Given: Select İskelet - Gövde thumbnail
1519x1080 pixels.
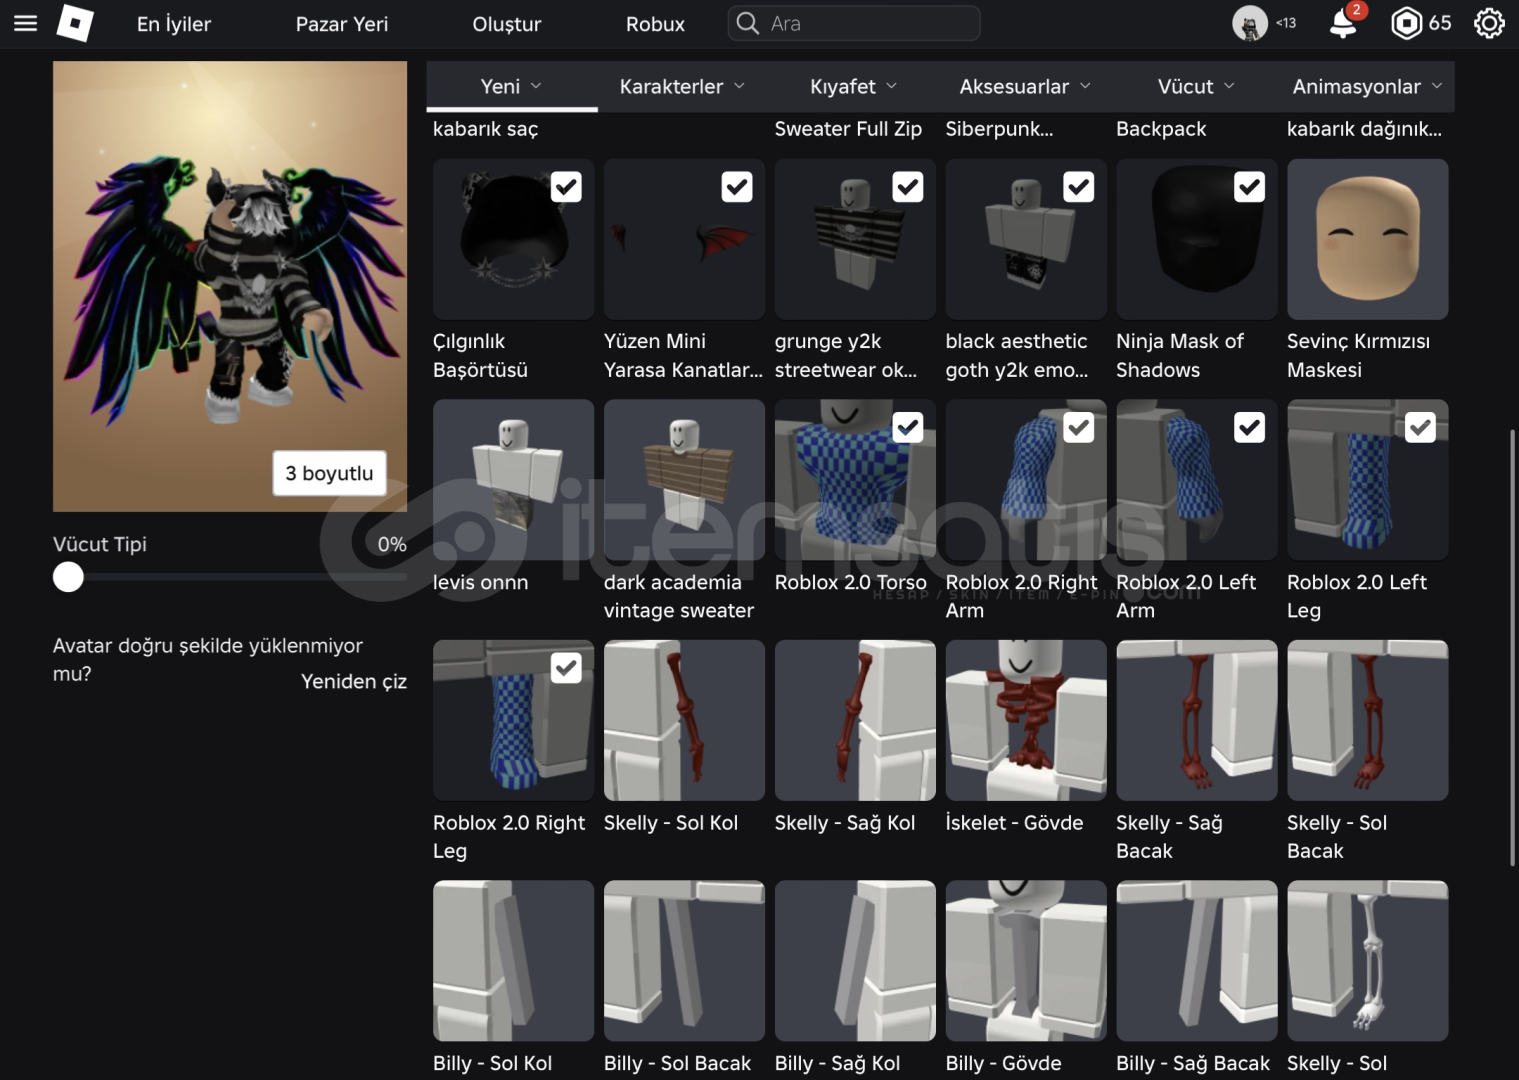Looking at the screenshot, I should [x=1026, y=720].
